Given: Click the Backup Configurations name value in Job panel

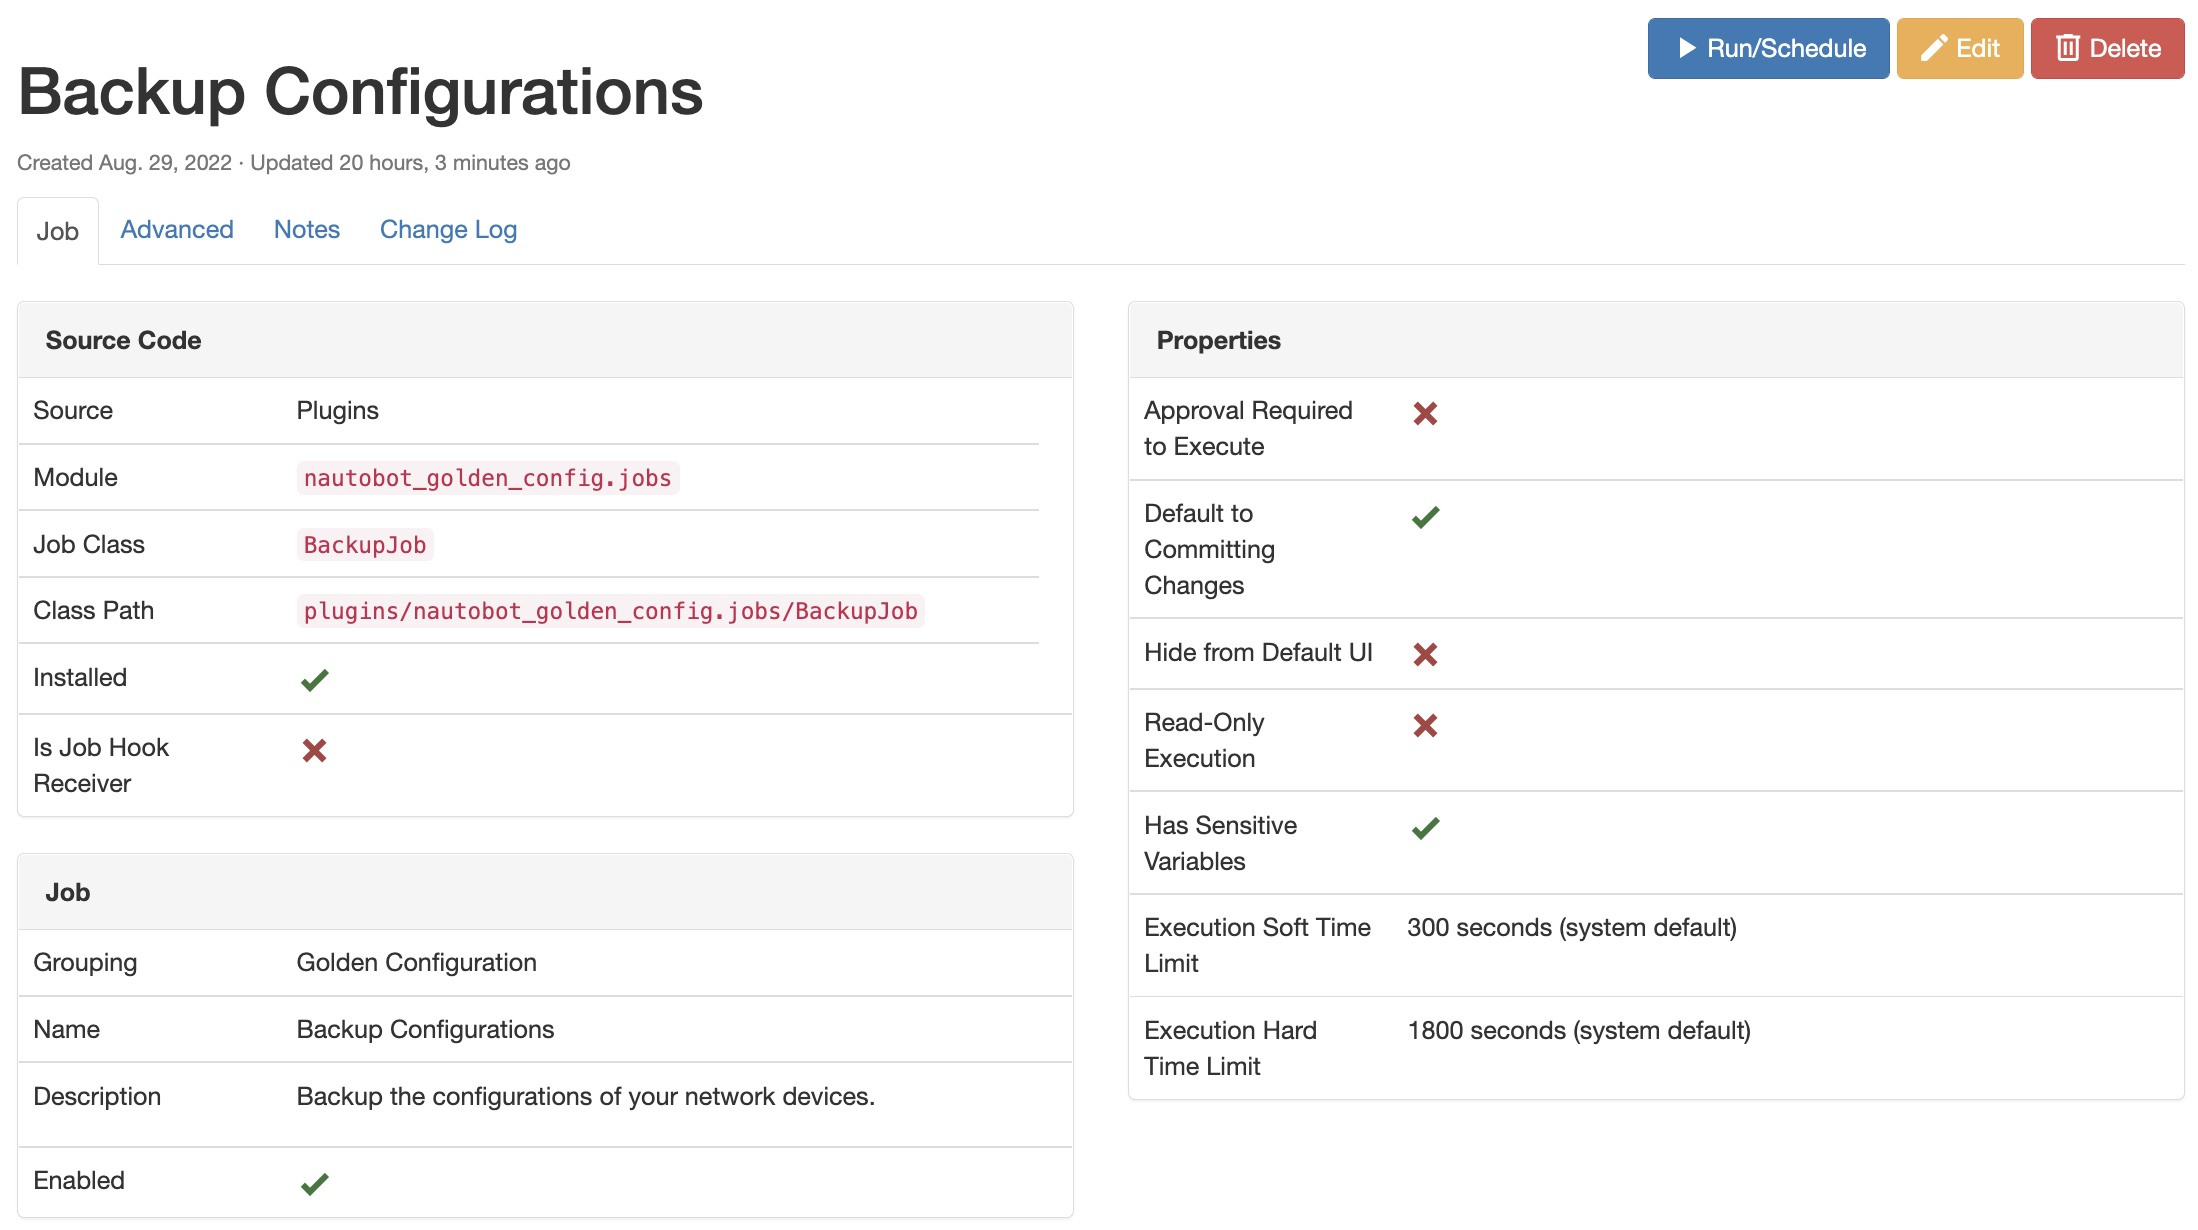Looking at the screenshot, I should [425, 1030].
